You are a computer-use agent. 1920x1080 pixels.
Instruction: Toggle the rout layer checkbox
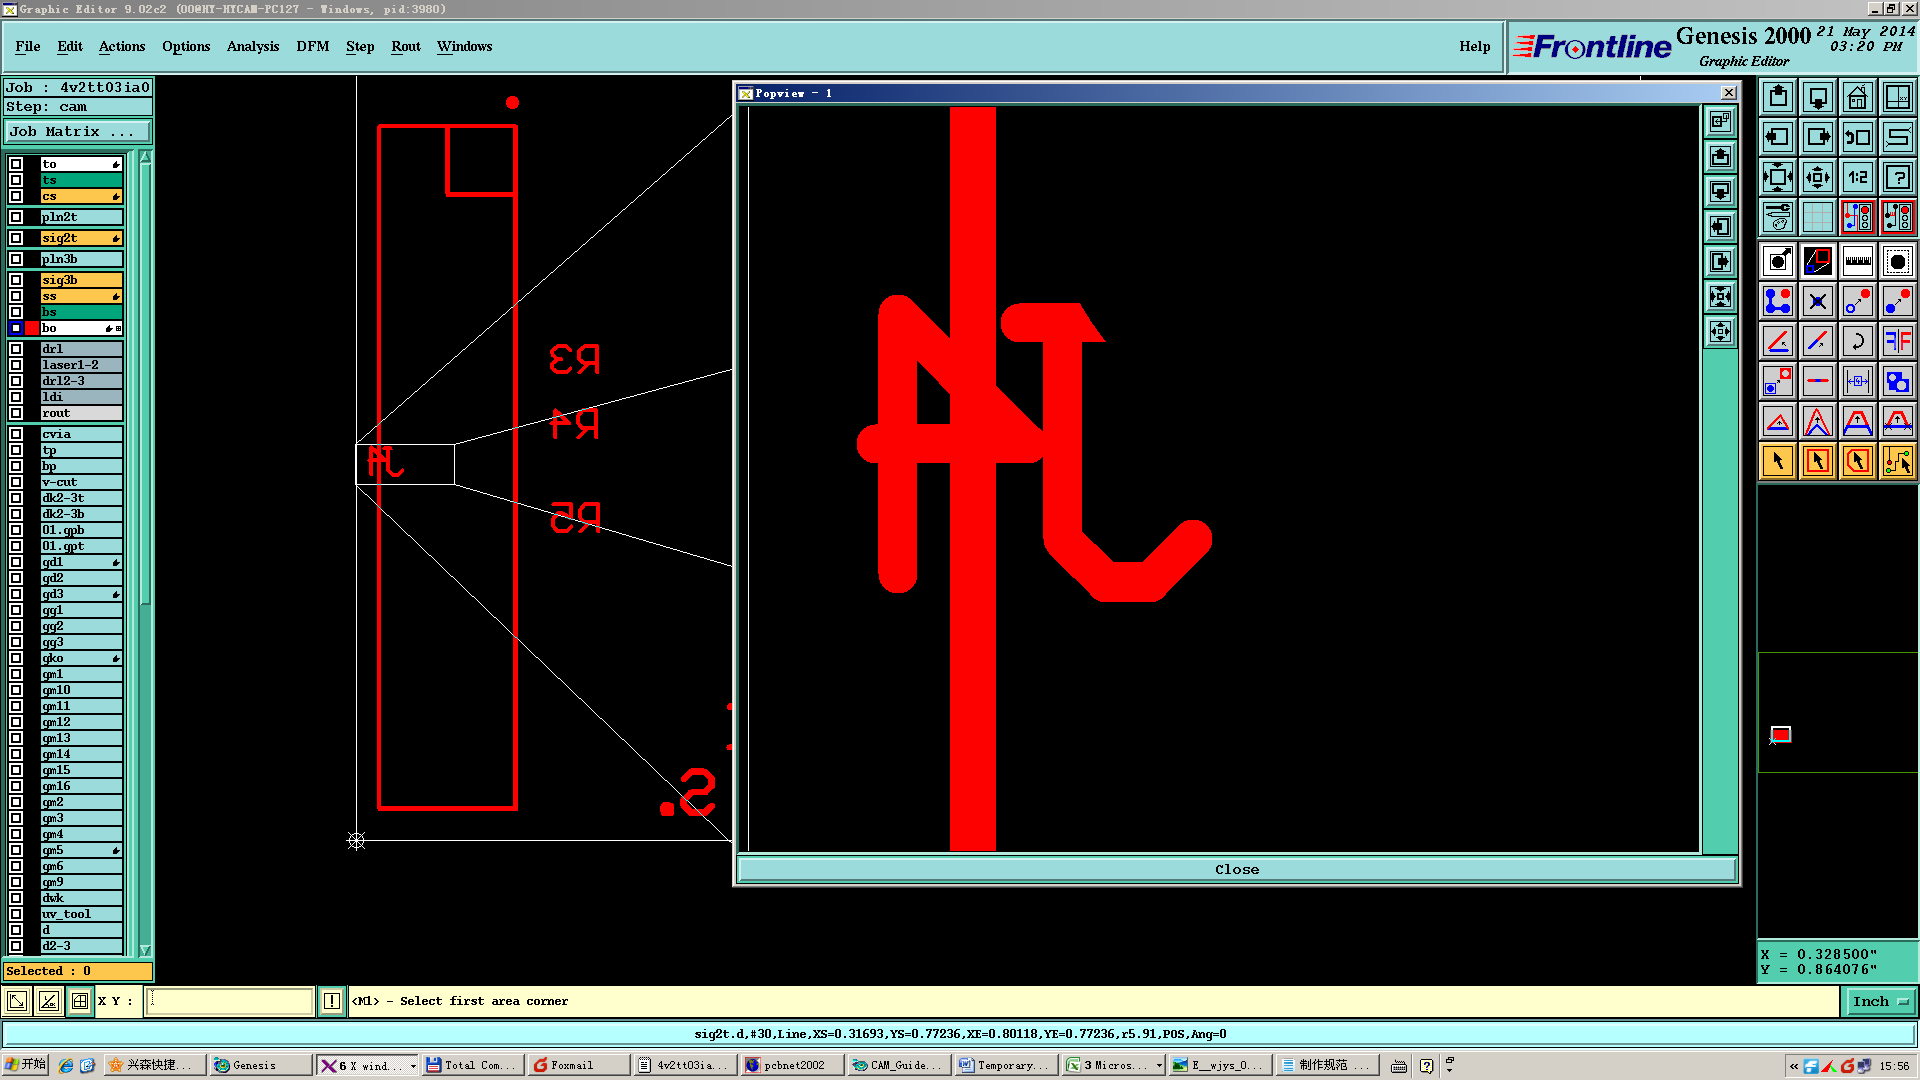(16, 413)
